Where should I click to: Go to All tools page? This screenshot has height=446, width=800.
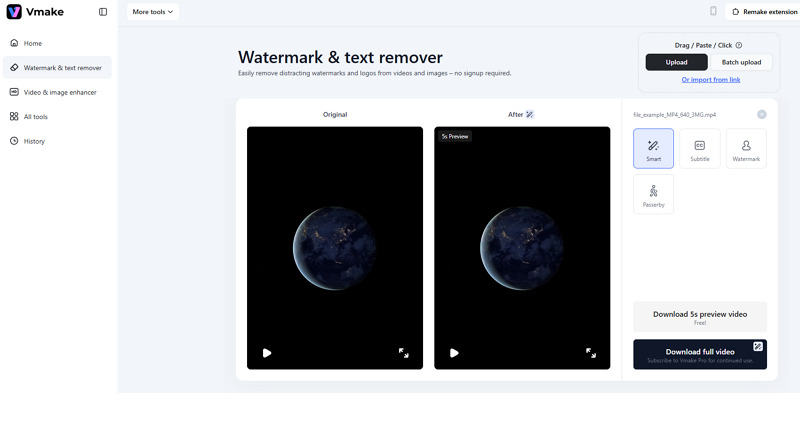57,116
